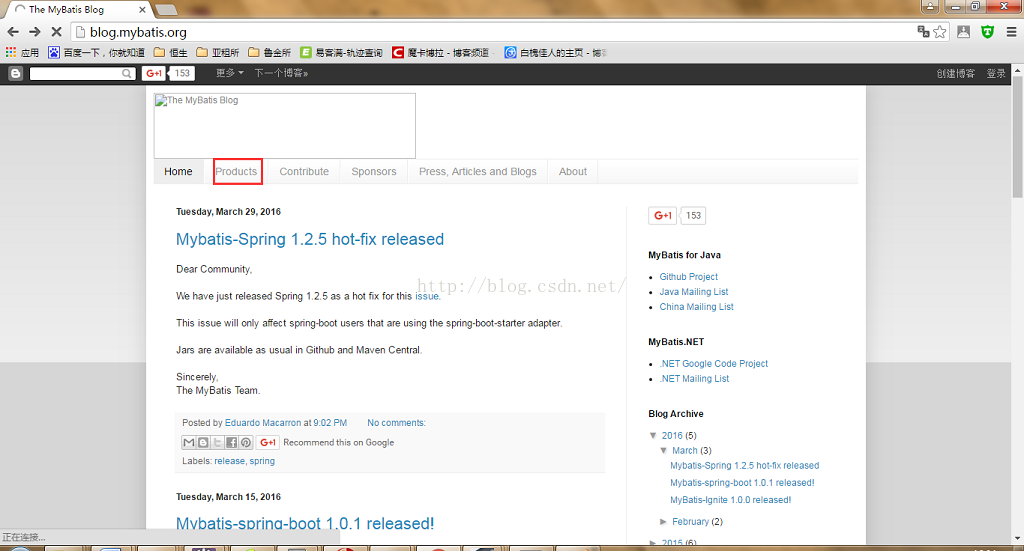Open the China Mailing List link
Viewport: 1024px width, 551px height.
pyautogui.click(x=696, y=307)
